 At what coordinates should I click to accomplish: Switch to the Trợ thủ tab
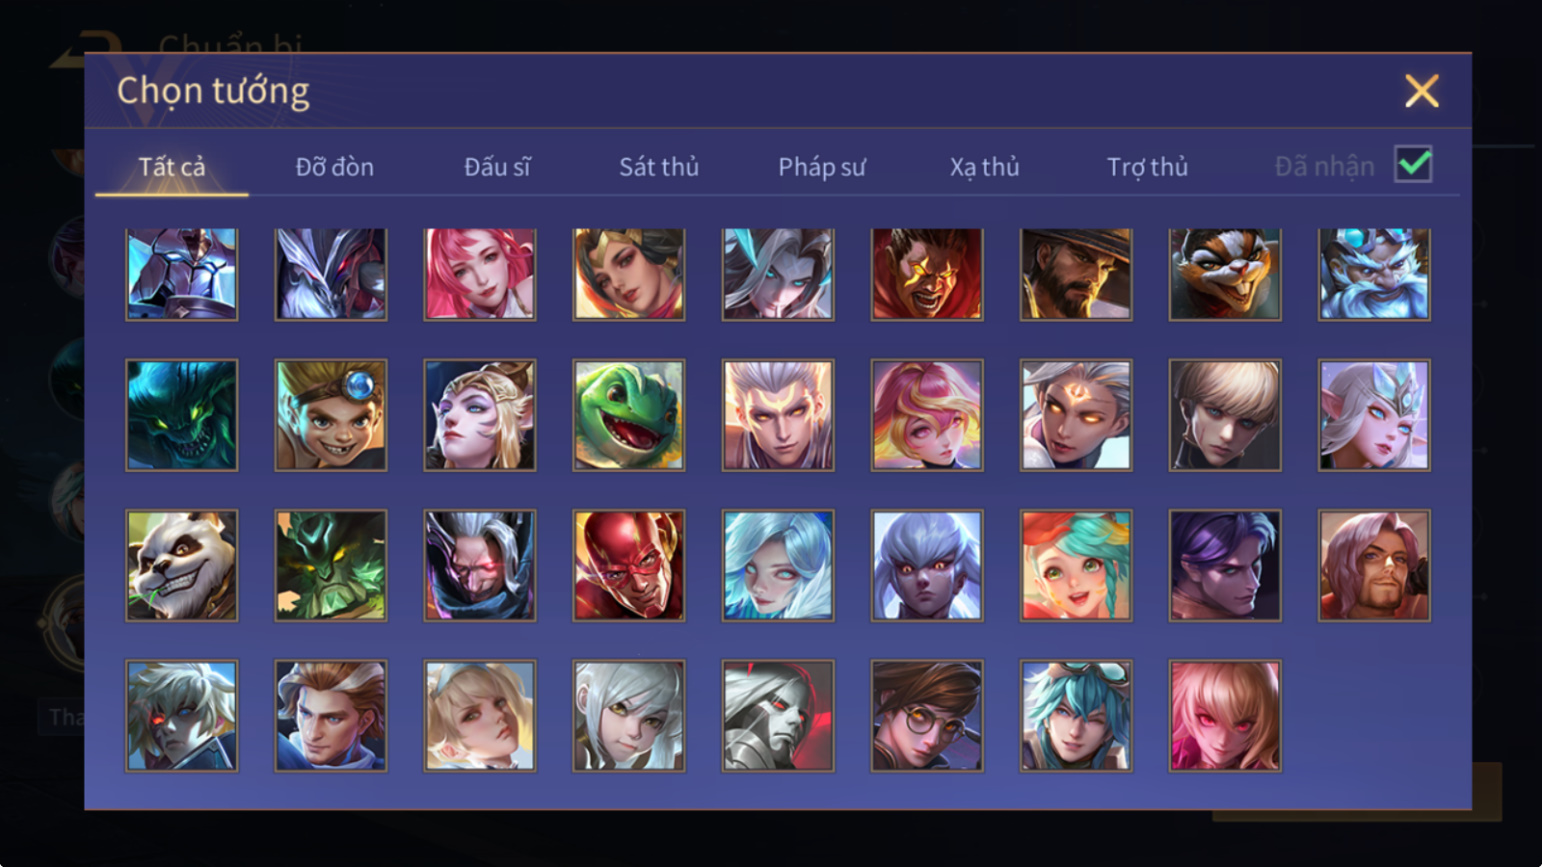(x=1147, y=167)
